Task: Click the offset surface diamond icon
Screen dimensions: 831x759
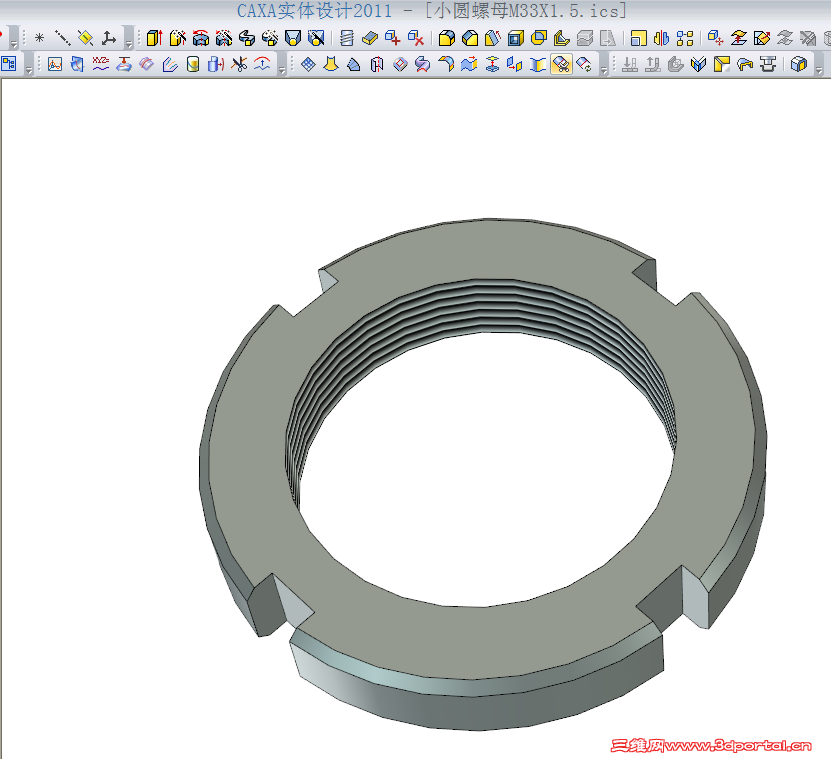Action: point(401,64)
